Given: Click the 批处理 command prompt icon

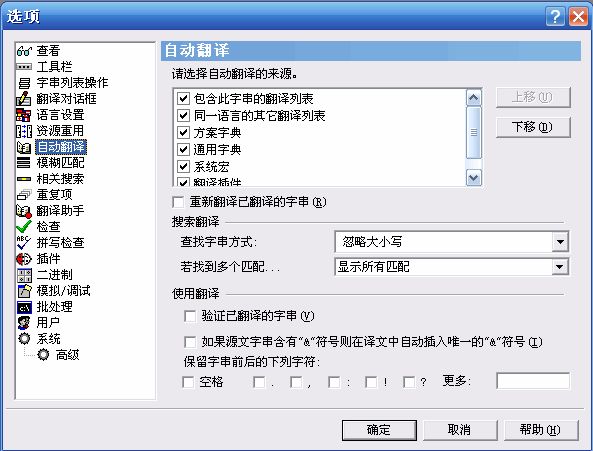Looking at the screenshot, I should pyautogui.click(x=24, y=307).
